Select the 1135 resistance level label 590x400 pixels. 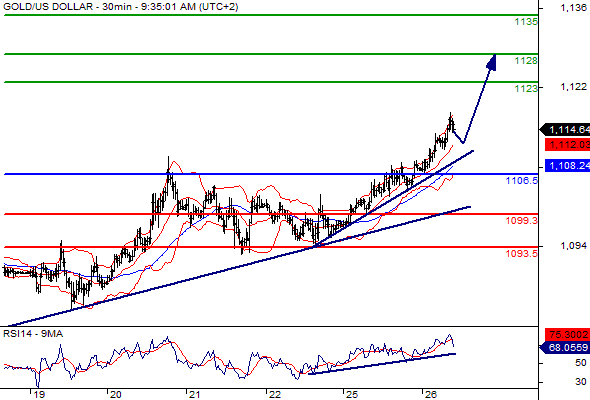[526, 22]
